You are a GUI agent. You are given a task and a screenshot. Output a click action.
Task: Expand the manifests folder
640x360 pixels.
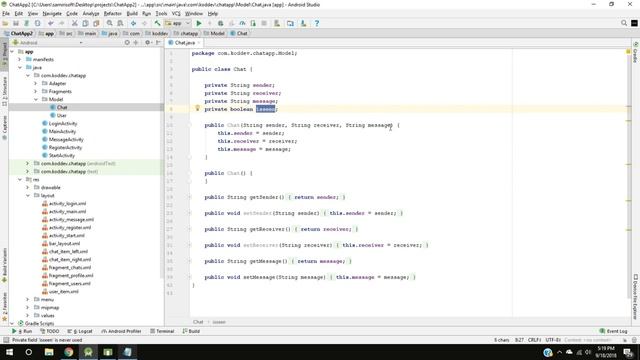point(20,60)
